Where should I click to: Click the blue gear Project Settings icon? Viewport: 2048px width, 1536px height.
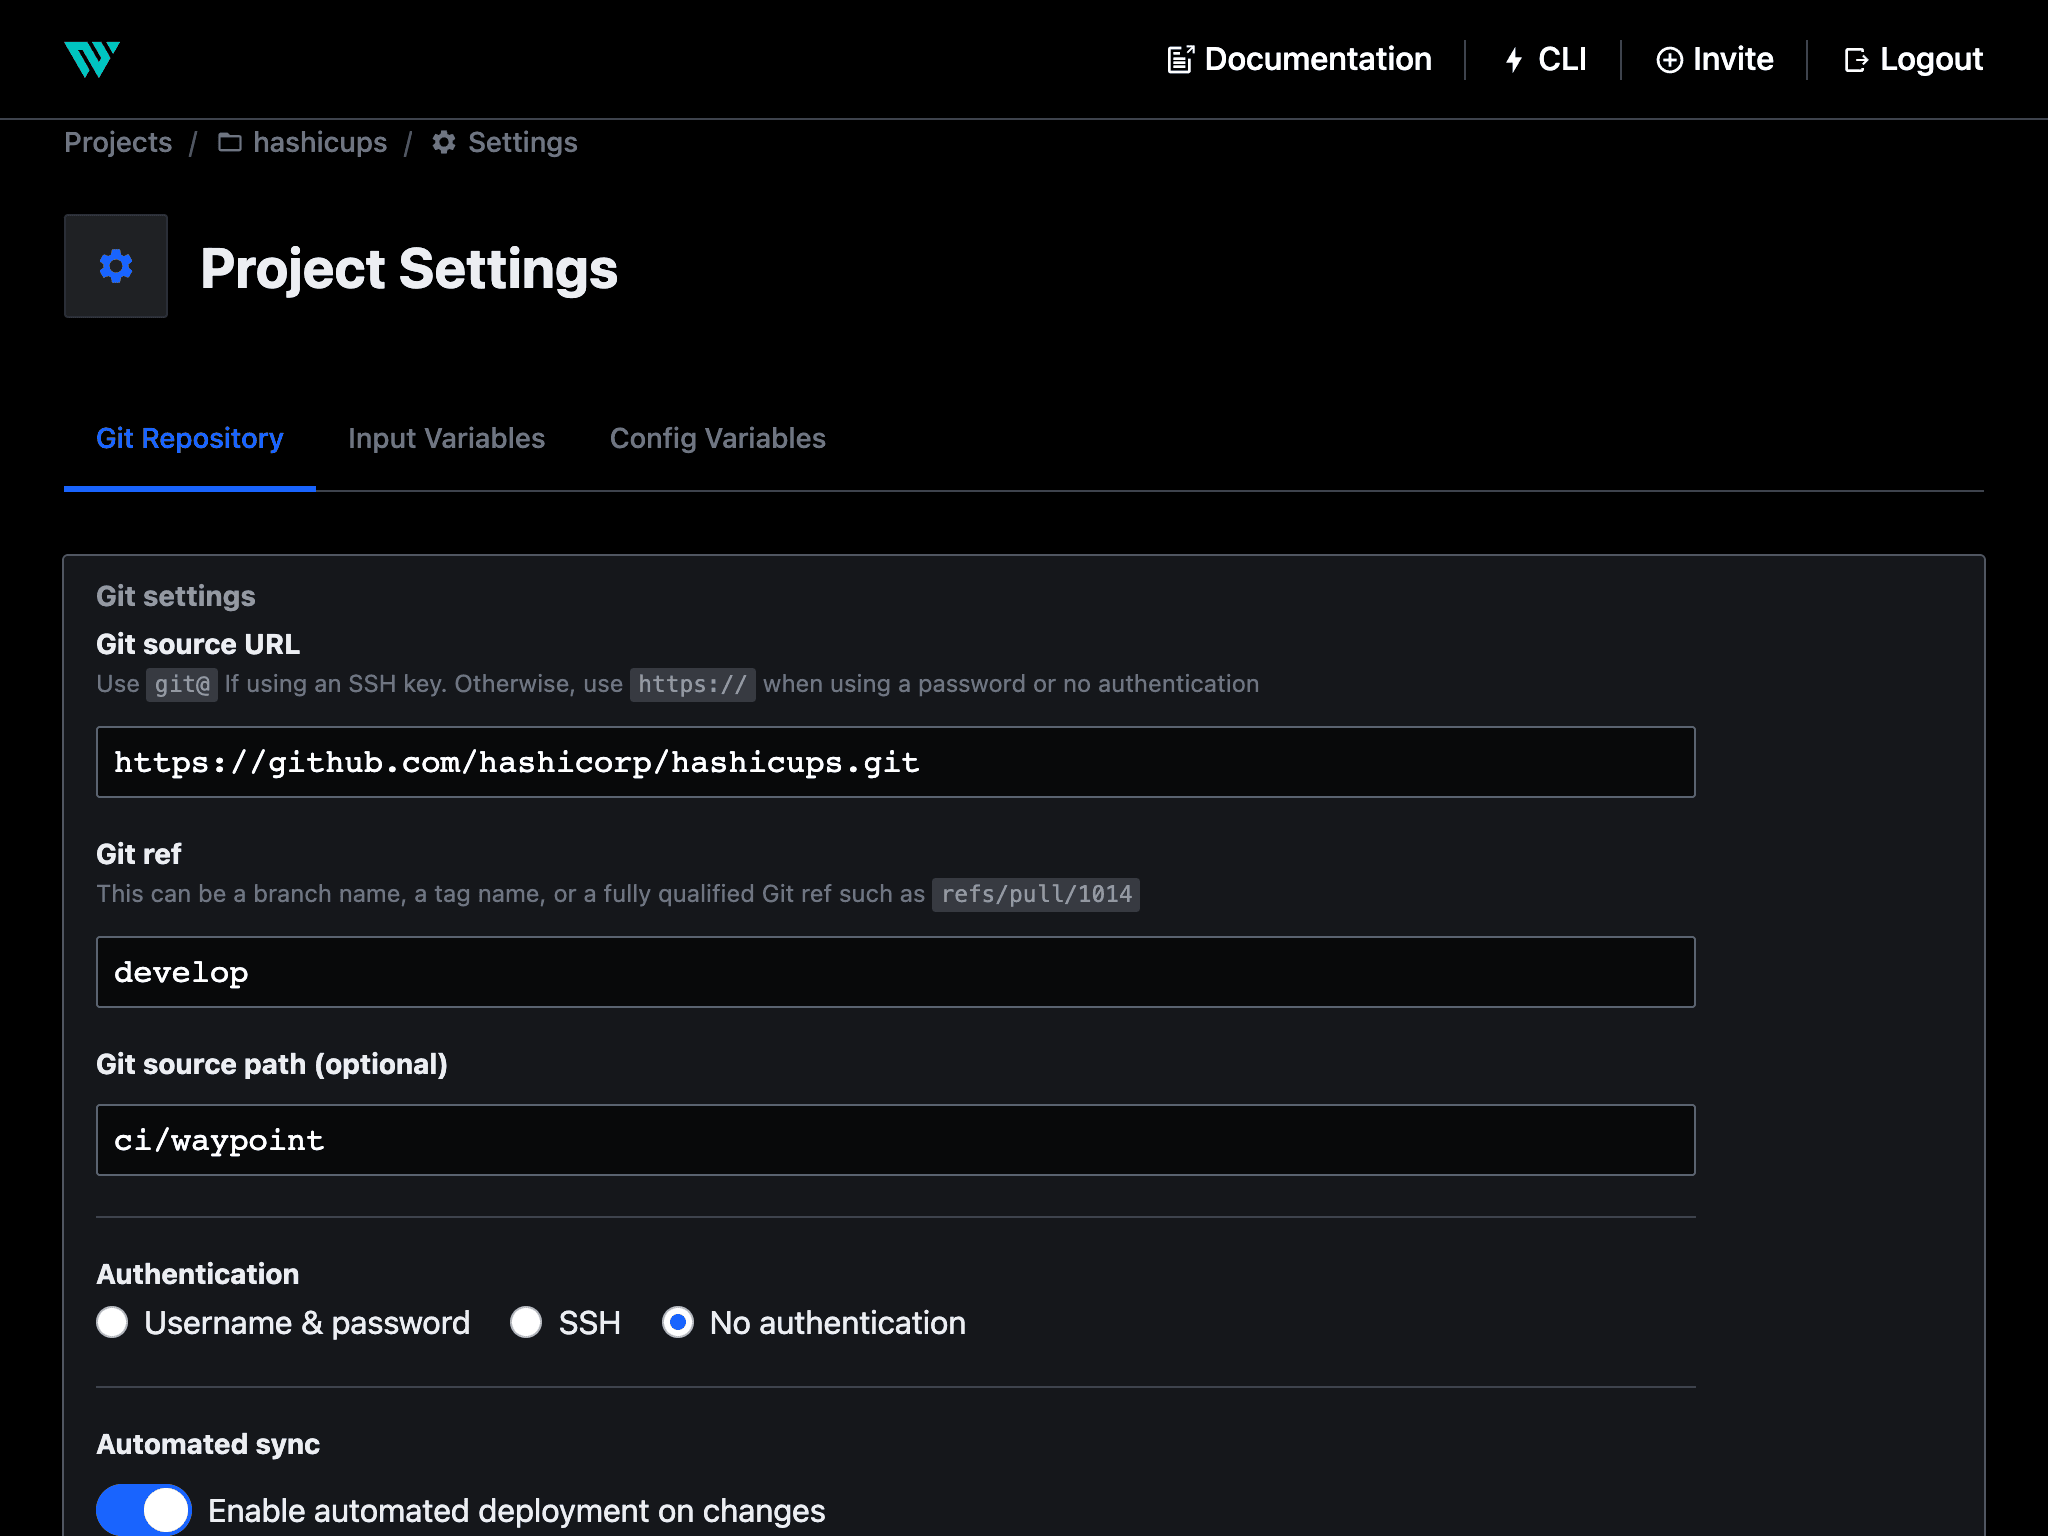116,266
